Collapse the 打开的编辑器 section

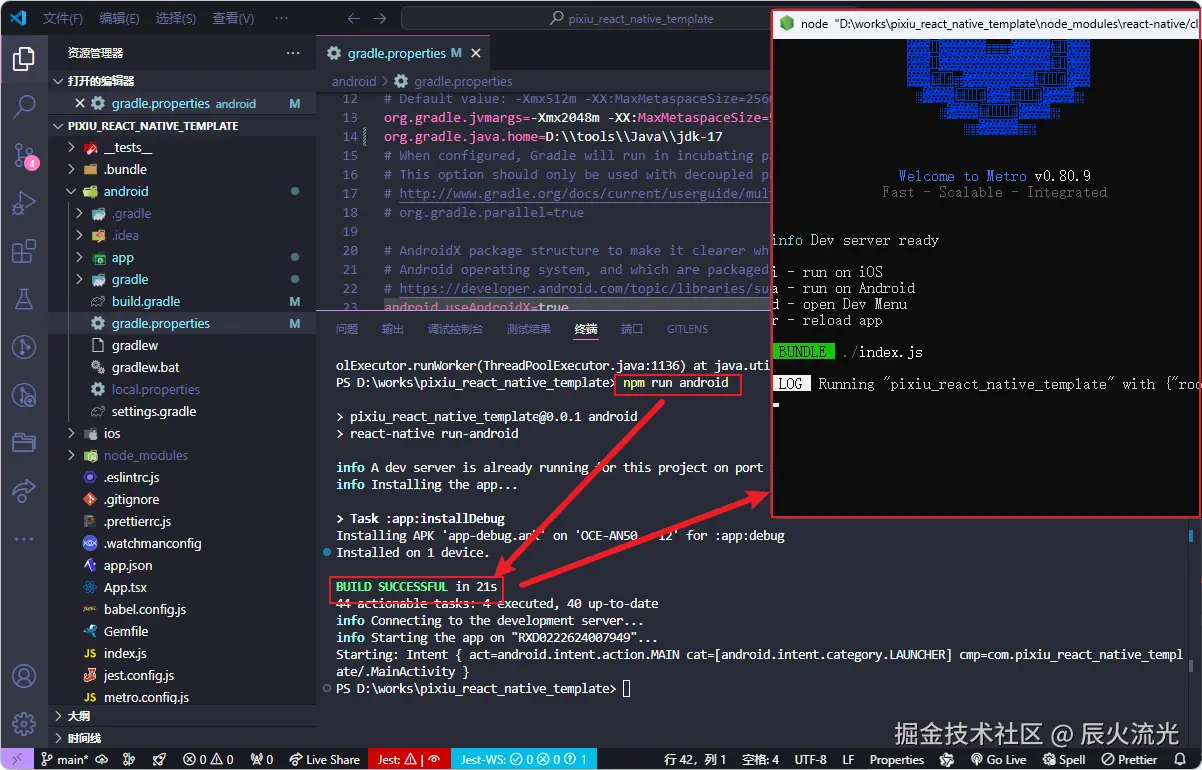click(x=182, y=81)
